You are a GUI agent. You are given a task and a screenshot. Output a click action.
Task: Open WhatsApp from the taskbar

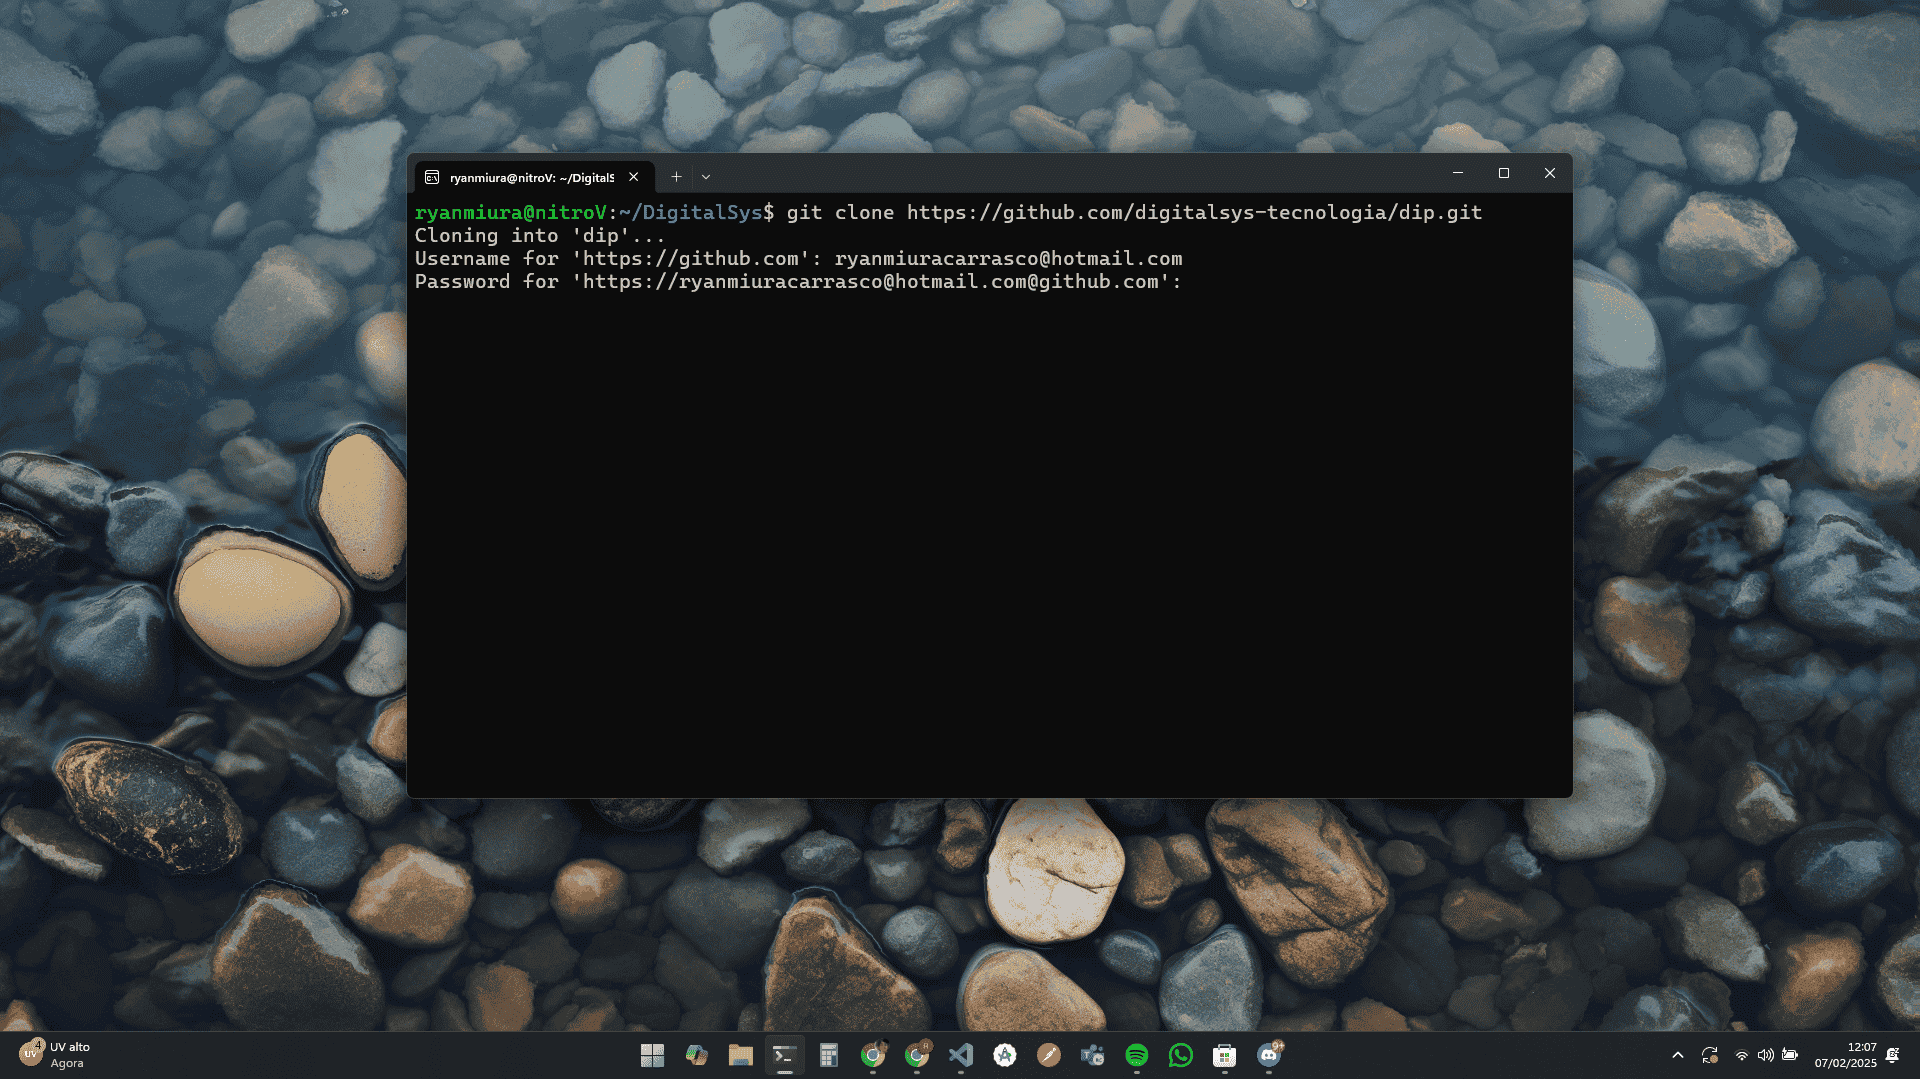click(1181, 1055)
